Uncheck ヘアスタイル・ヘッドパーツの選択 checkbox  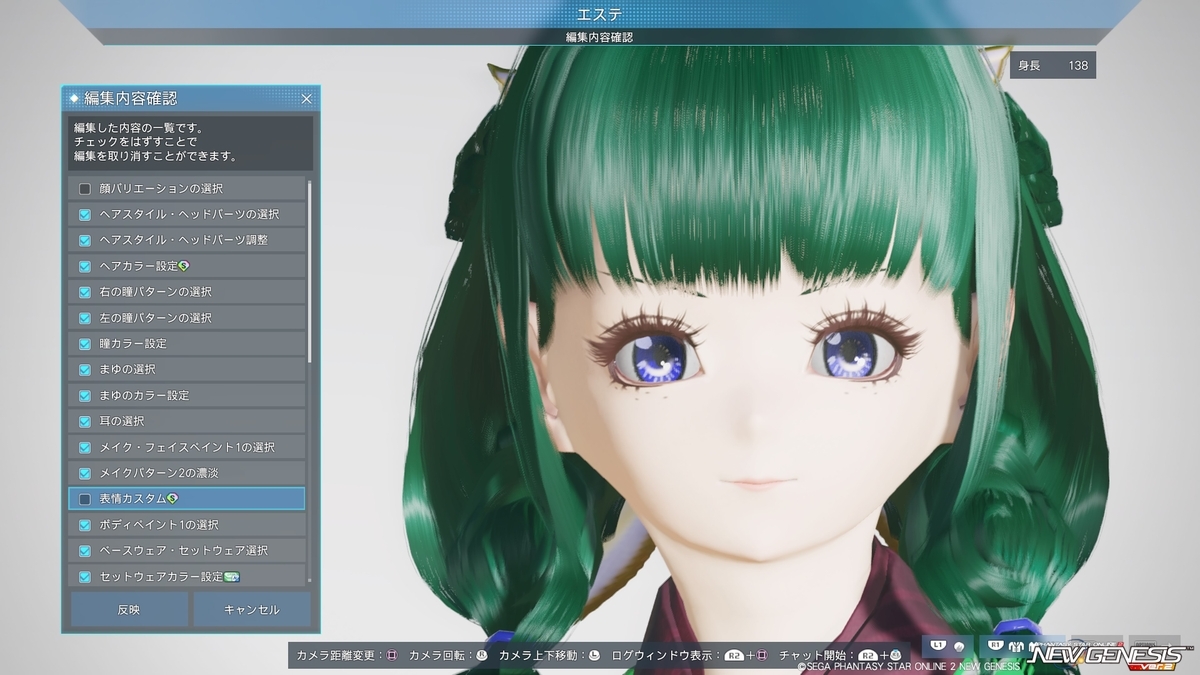click(x=85, y=214)
